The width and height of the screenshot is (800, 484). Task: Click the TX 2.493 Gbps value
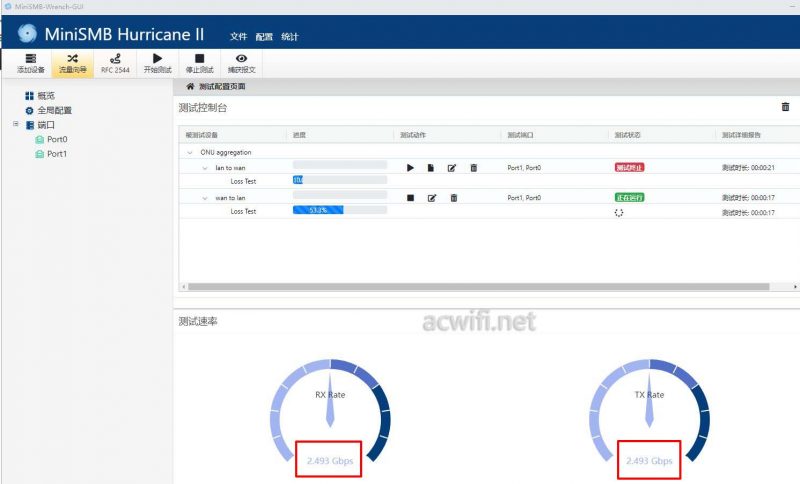click(649, 461)
